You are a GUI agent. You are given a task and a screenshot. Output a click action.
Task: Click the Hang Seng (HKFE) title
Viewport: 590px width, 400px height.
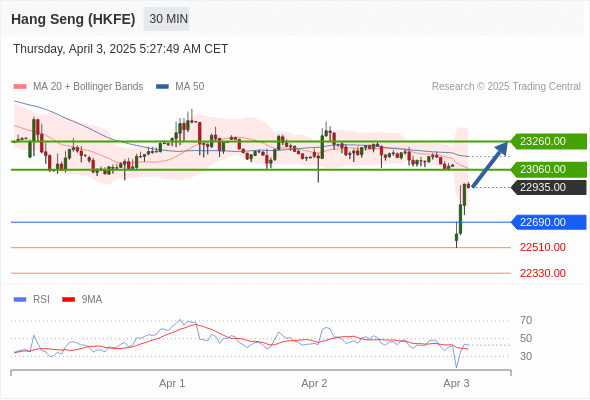[73, 19]
